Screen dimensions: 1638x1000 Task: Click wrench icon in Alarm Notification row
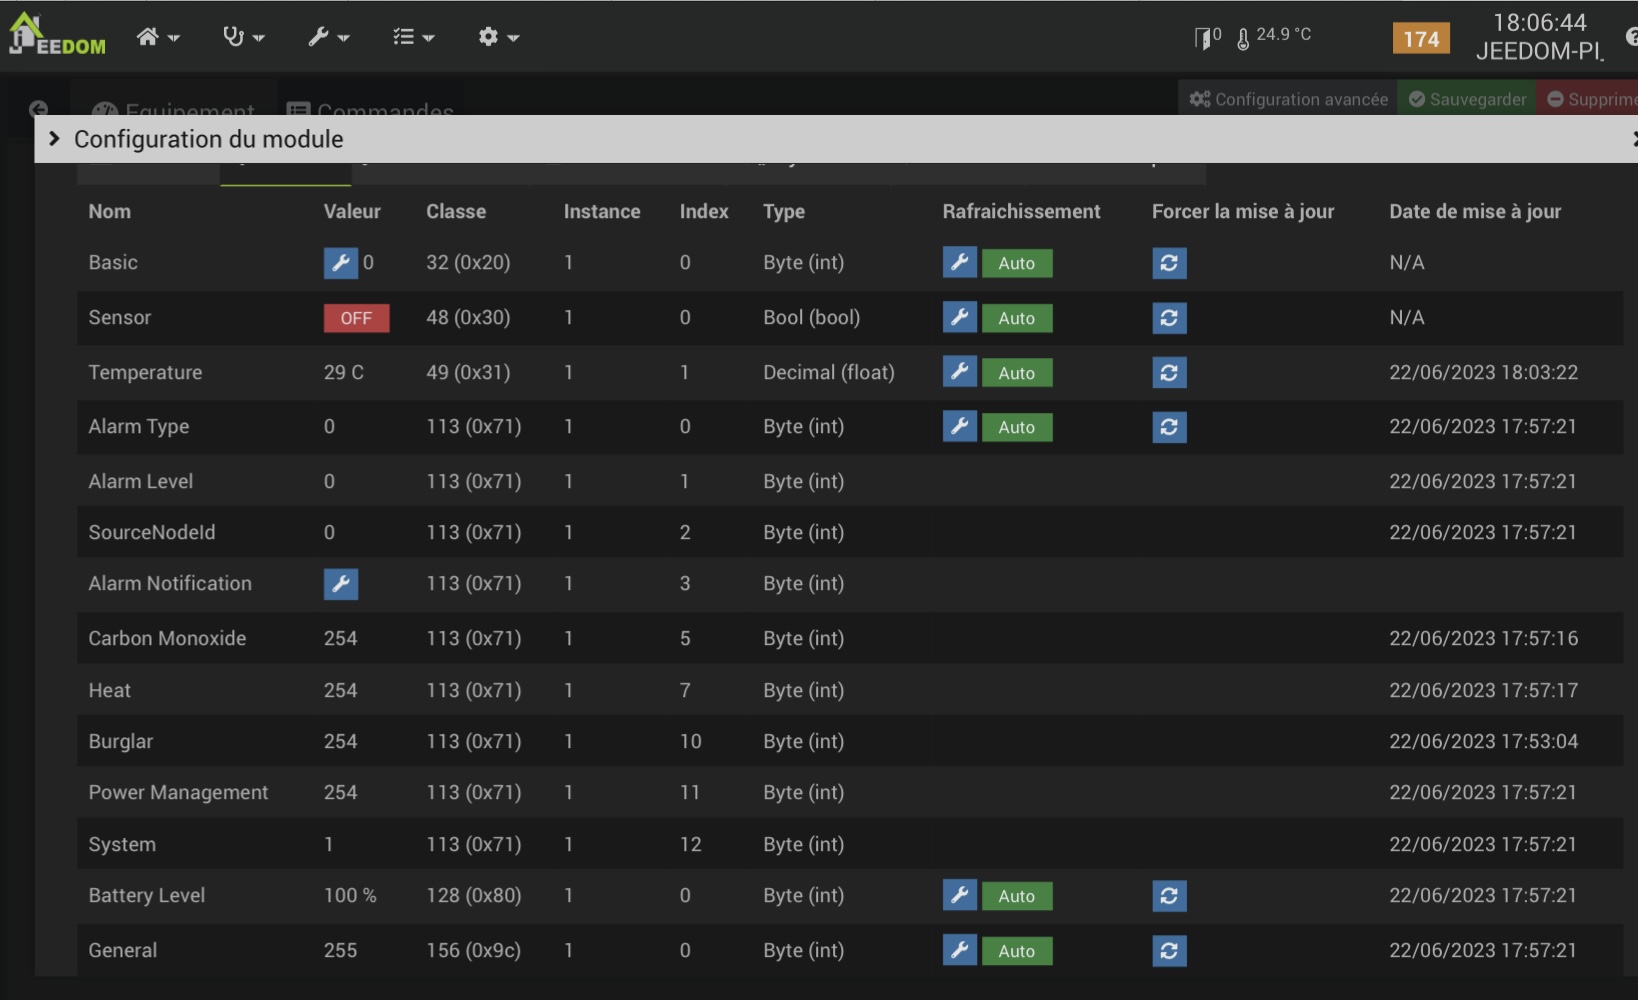click(340, 584)
